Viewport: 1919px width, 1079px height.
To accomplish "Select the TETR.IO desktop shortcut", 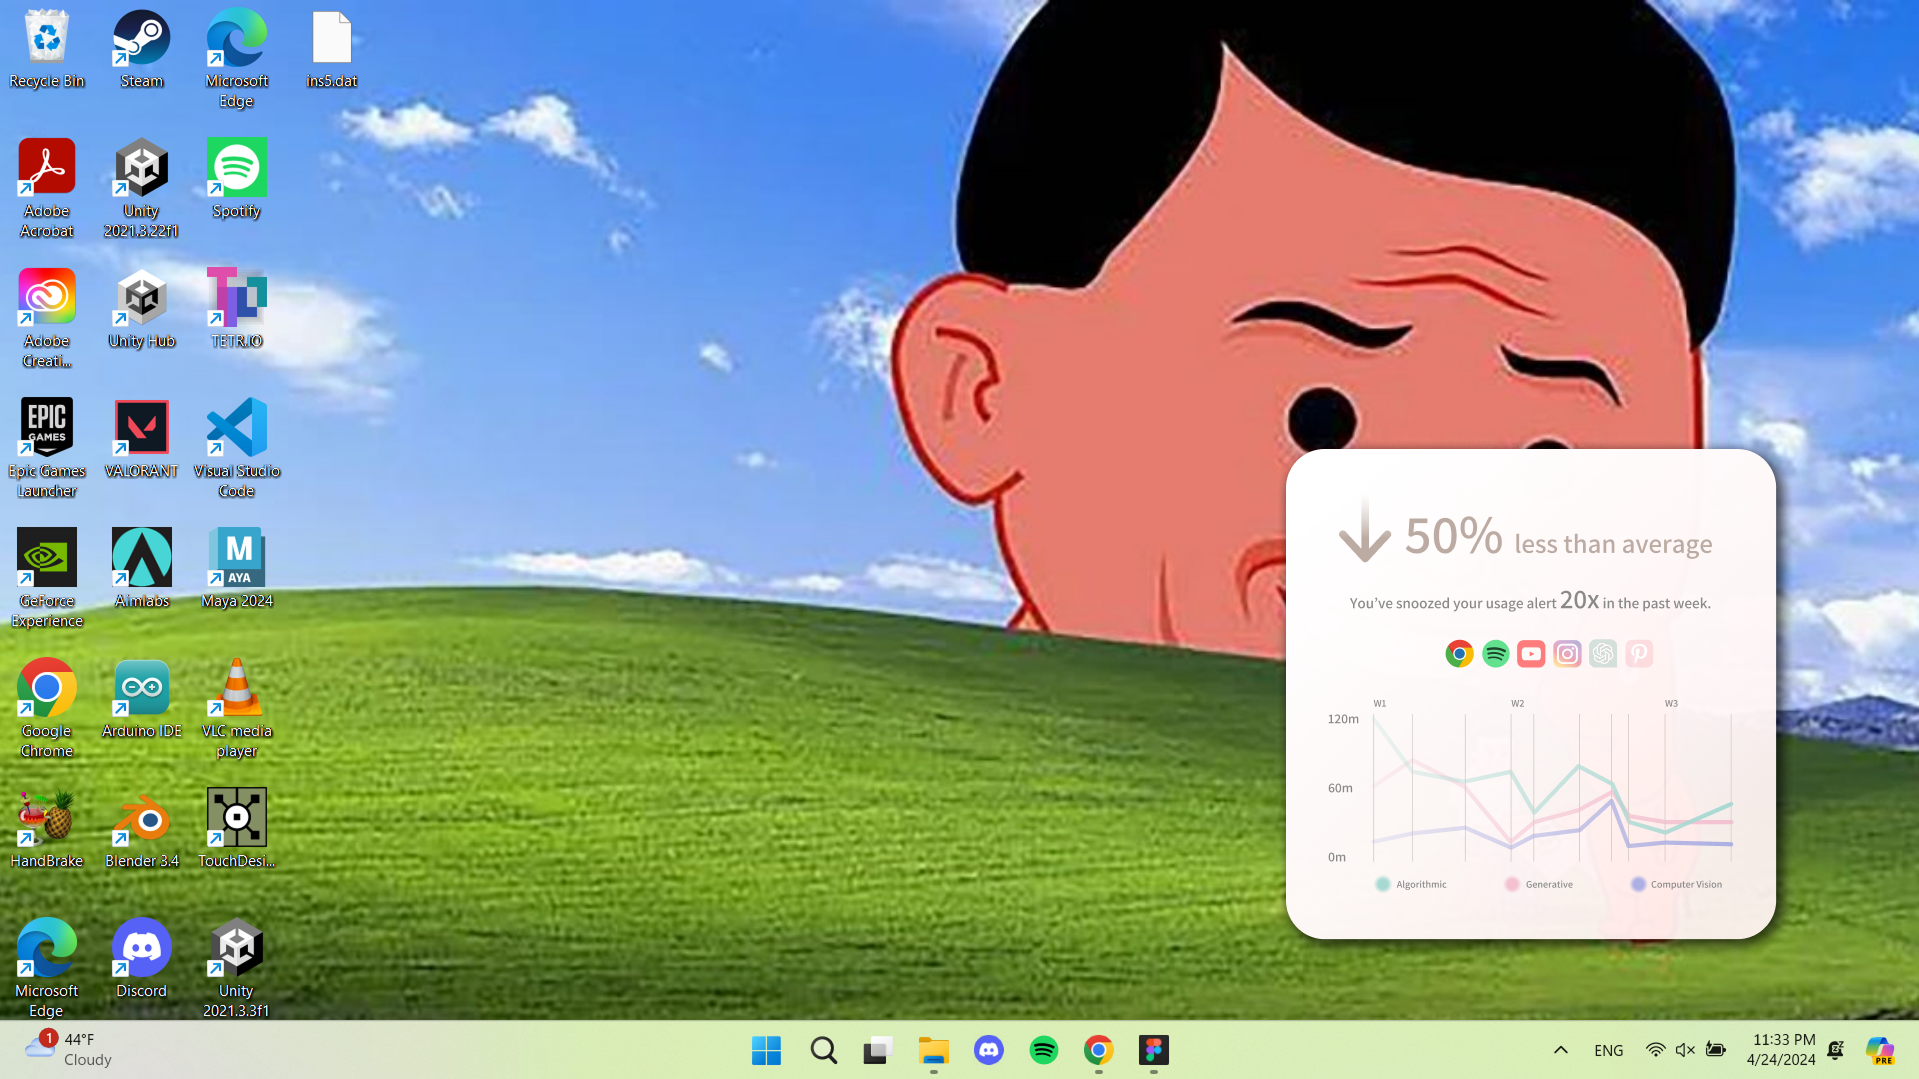I will coord(236,308).
